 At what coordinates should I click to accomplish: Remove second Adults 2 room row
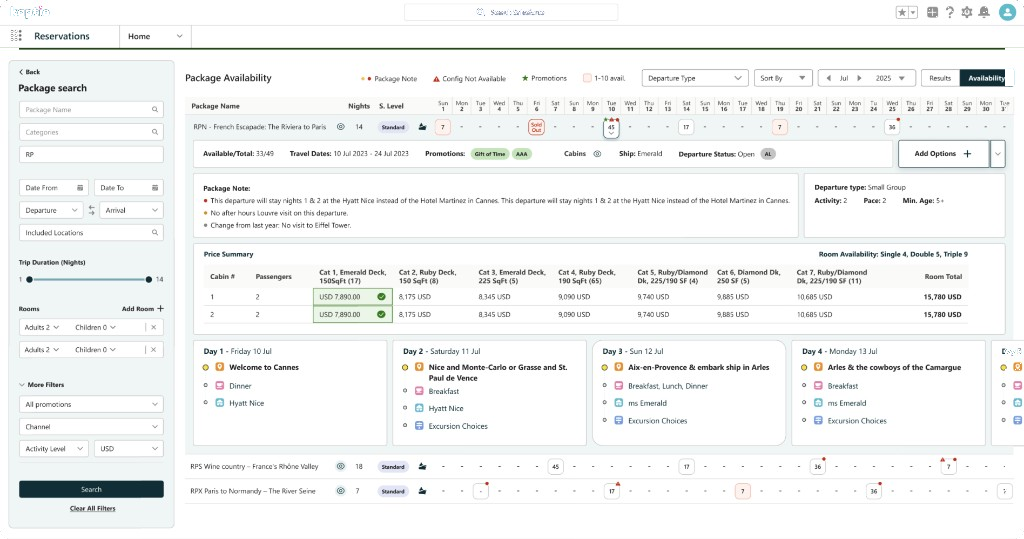[x=153, y=350]
